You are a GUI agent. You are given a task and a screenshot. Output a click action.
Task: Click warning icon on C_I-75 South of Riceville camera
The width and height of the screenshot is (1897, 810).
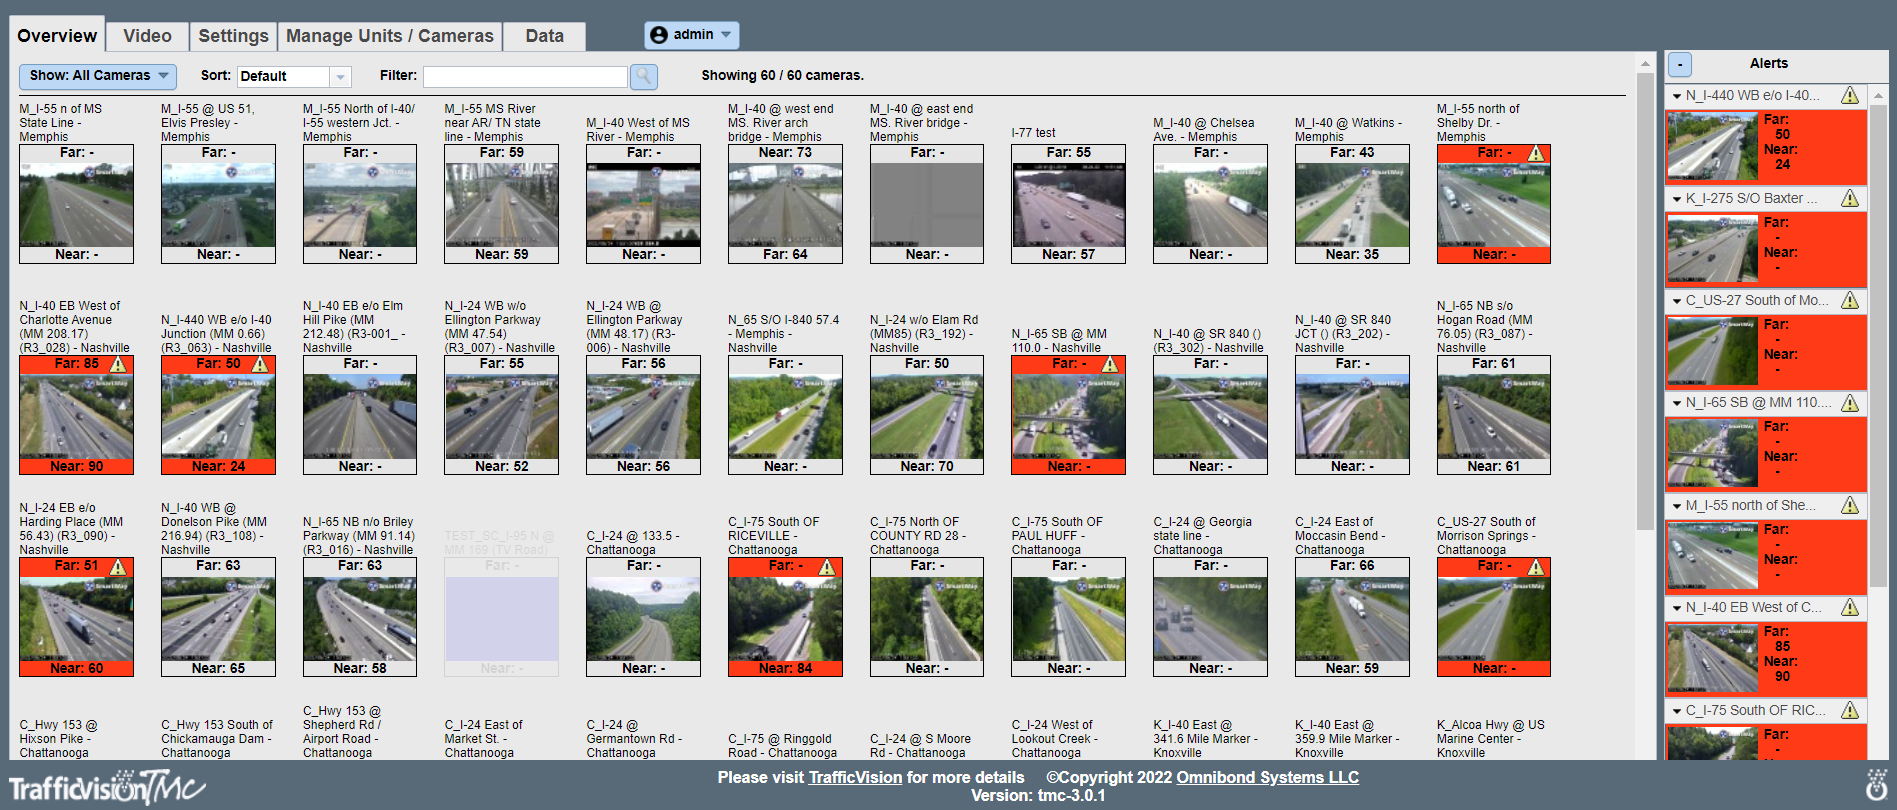click(x=827, y=567)
